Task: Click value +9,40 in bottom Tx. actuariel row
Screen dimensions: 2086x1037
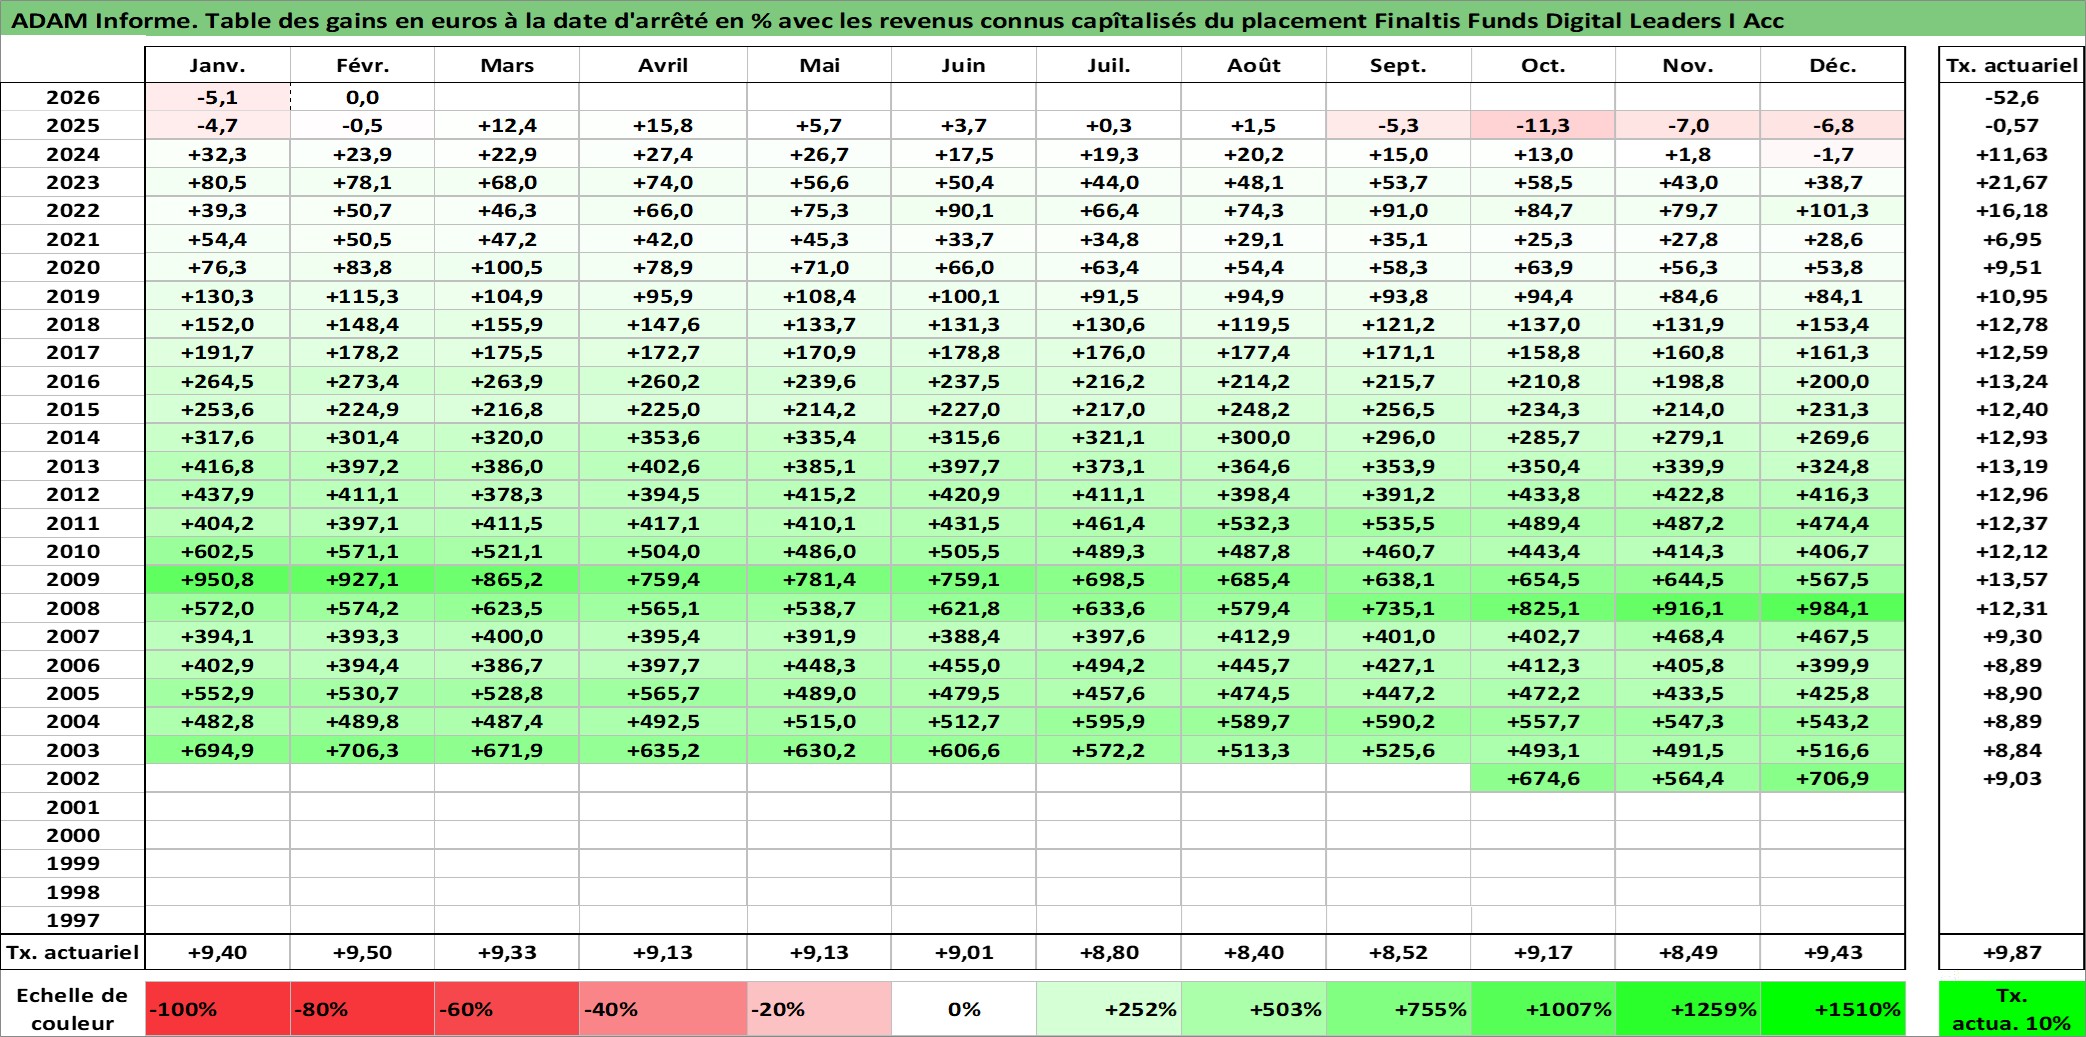Action: pos(217,952)
